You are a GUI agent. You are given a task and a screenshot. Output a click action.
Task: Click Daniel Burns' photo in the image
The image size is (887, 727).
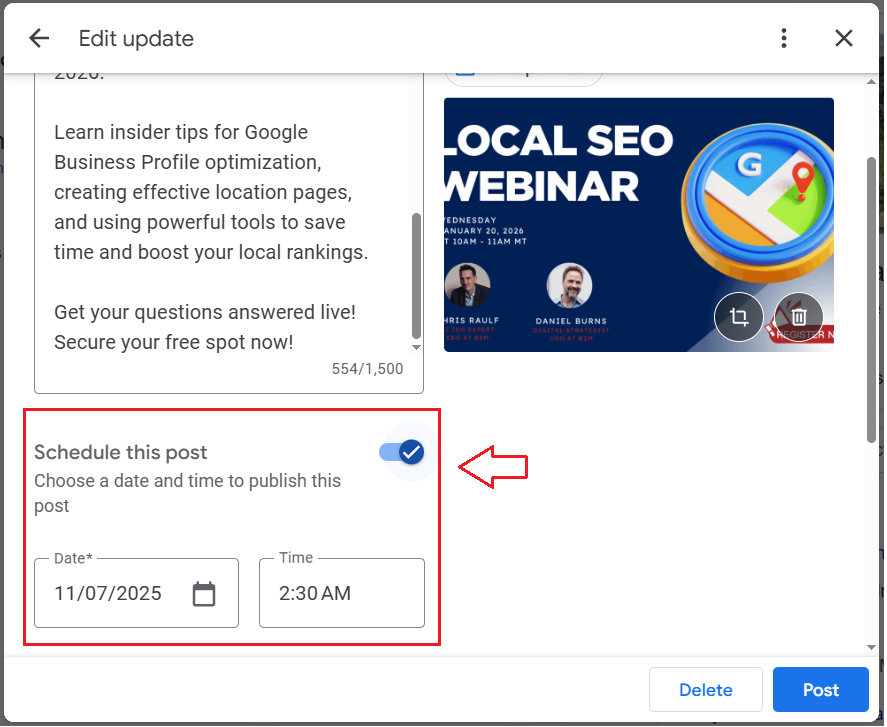click(x=569, y=286)
